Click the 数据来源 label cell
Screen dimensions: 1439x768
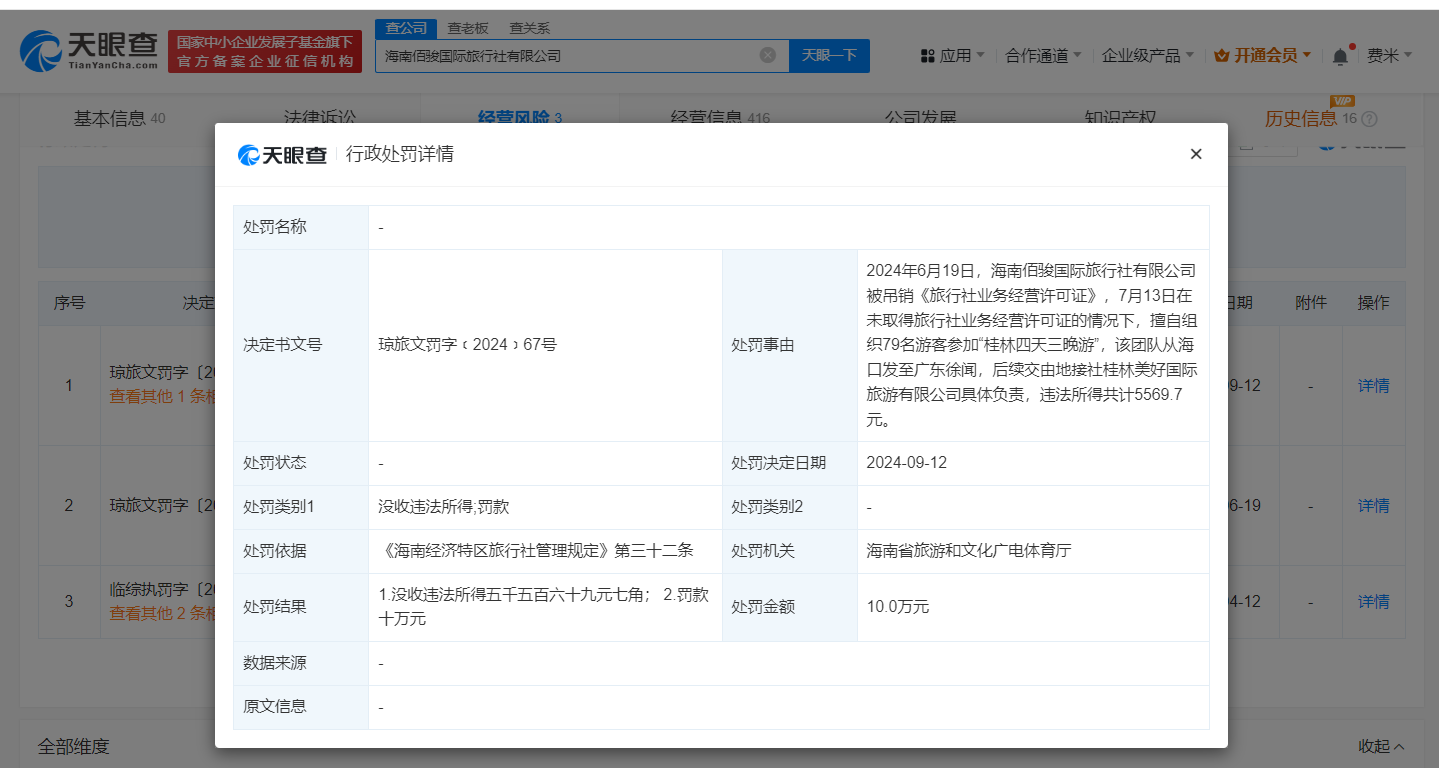(x=301, y=663)
